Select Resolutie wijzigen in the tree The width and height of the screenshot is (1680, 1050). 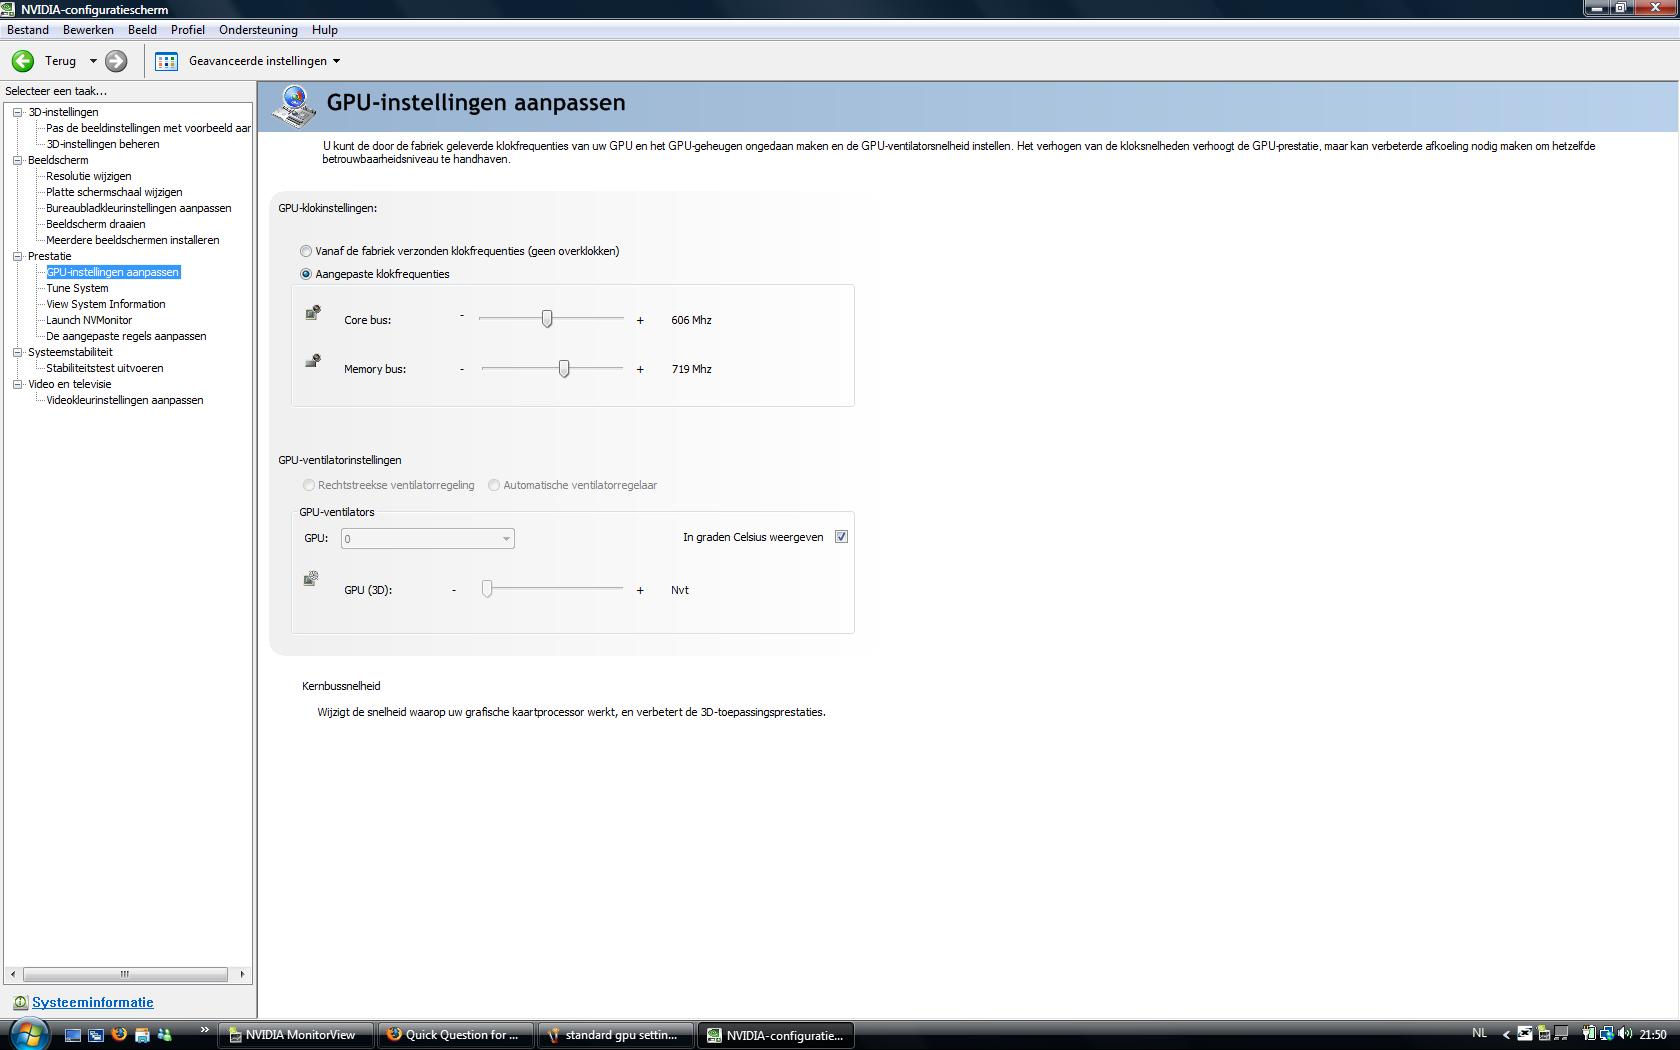[x=89, y=176]
